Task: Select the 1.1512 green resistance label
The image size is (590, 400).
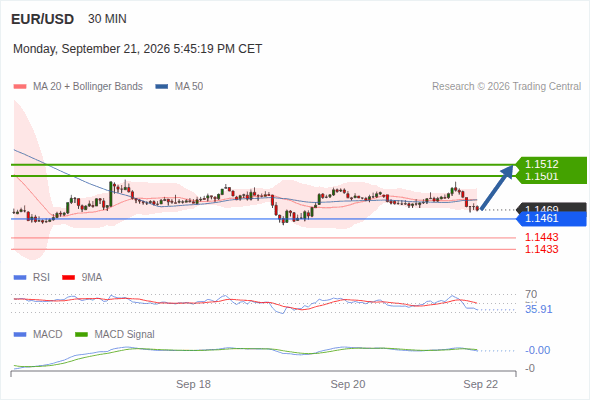Action: (x=541, y=164)
